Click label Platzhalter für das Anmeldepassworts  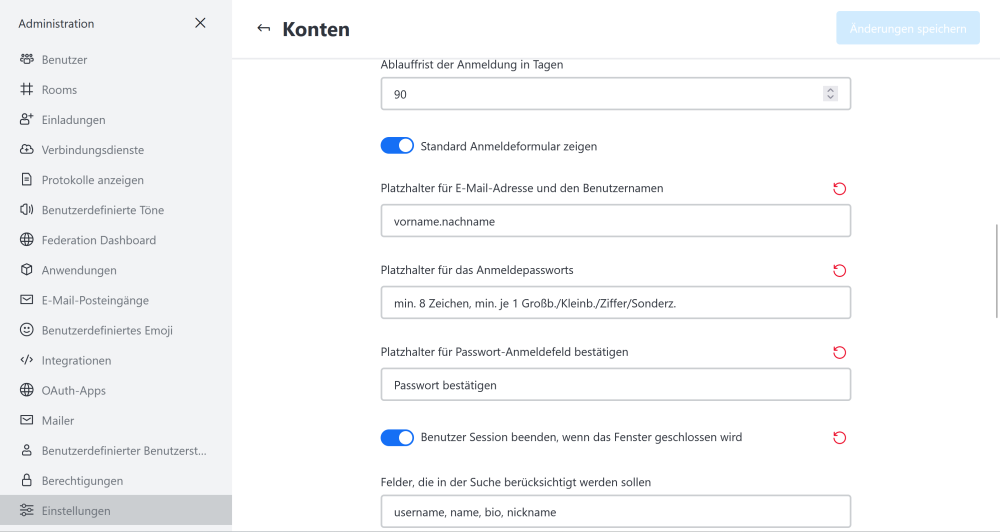(x=477, y=270)
